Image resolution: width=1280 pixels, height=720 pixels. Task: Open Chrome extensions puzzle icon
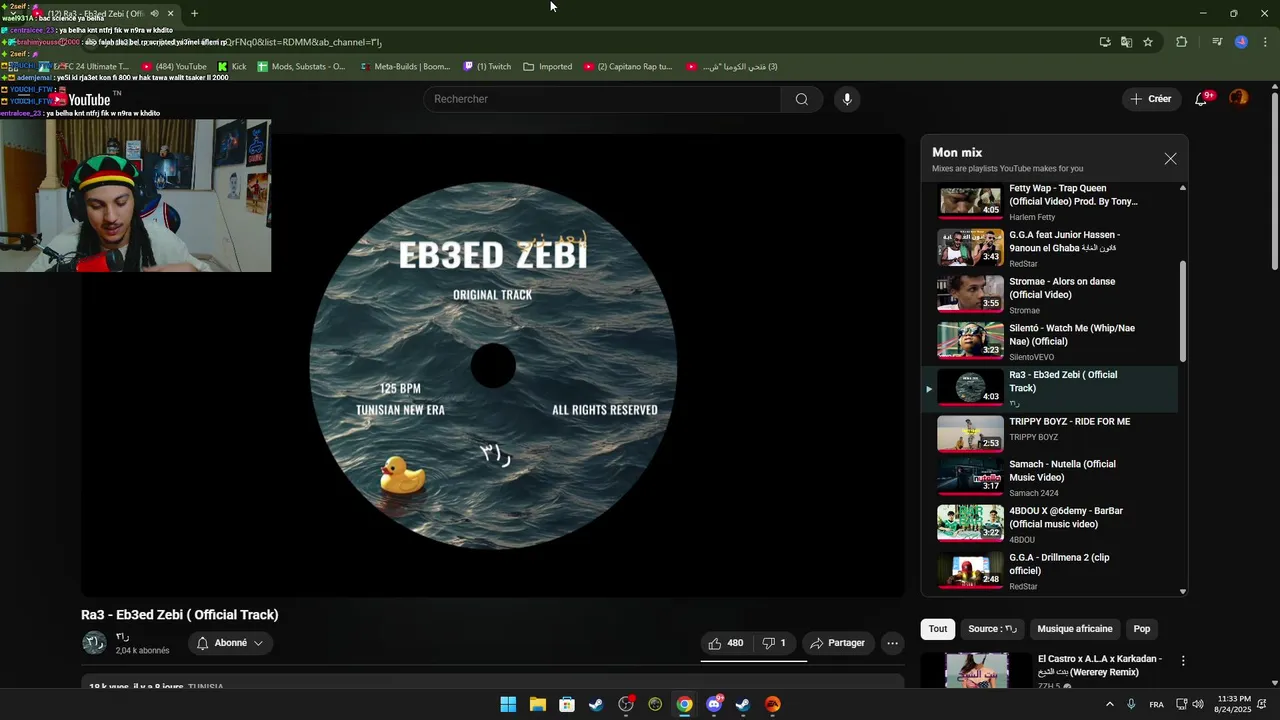1181,42
